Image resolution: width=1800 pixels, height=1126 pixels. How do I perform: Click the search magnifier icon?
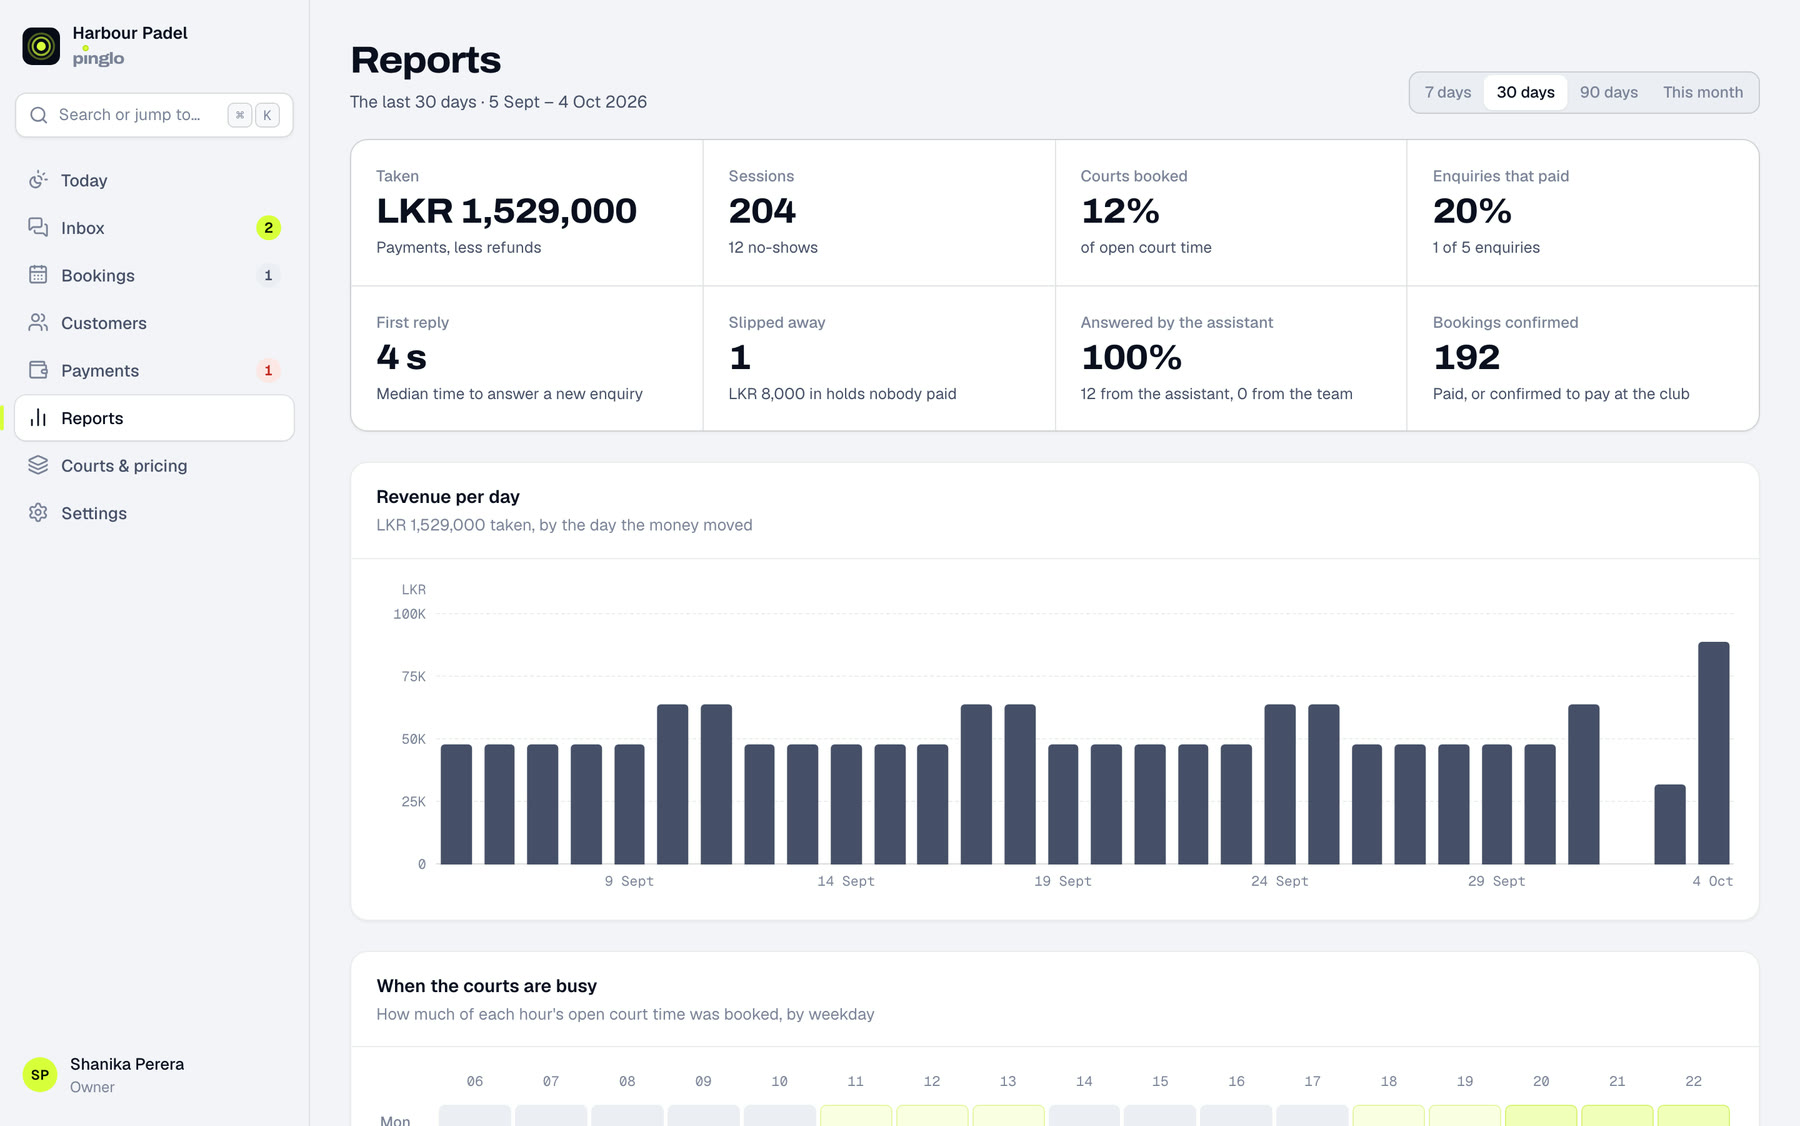39,115
